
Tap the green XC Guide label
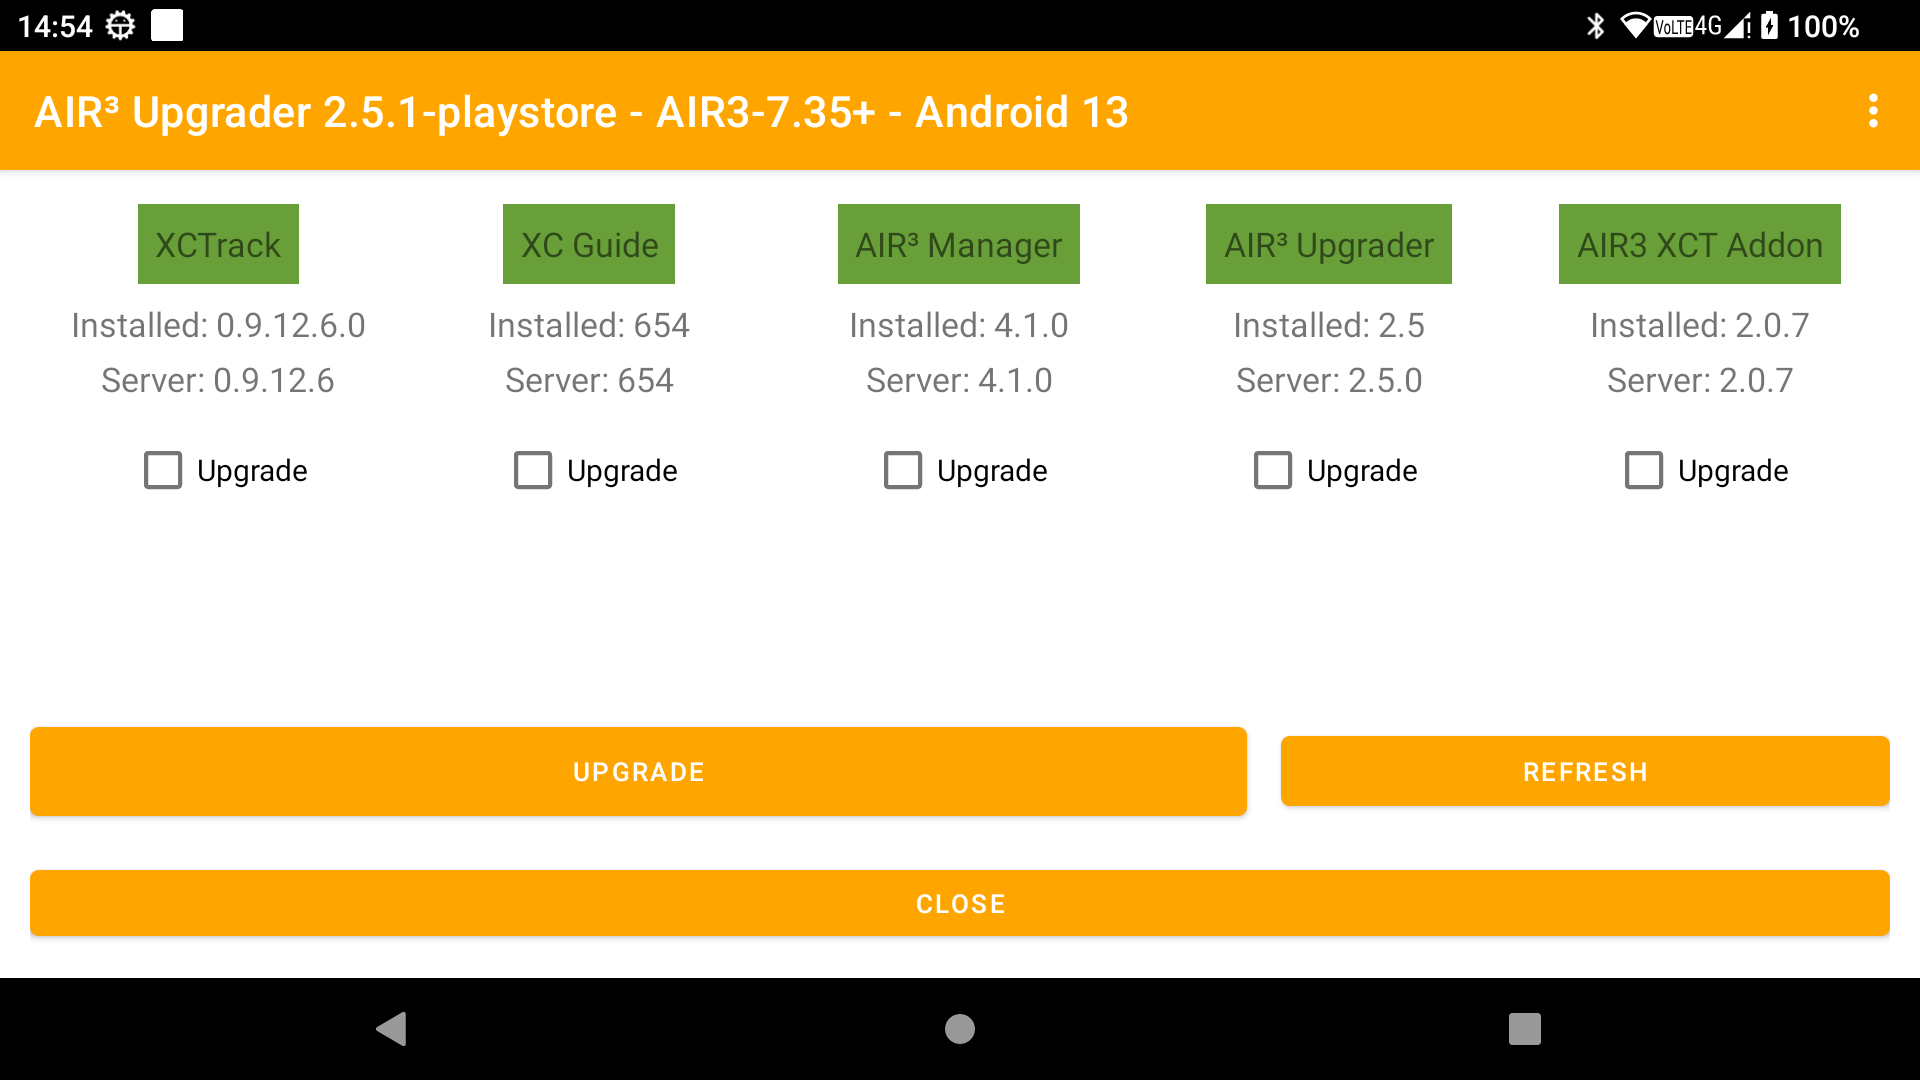point(589,244)
